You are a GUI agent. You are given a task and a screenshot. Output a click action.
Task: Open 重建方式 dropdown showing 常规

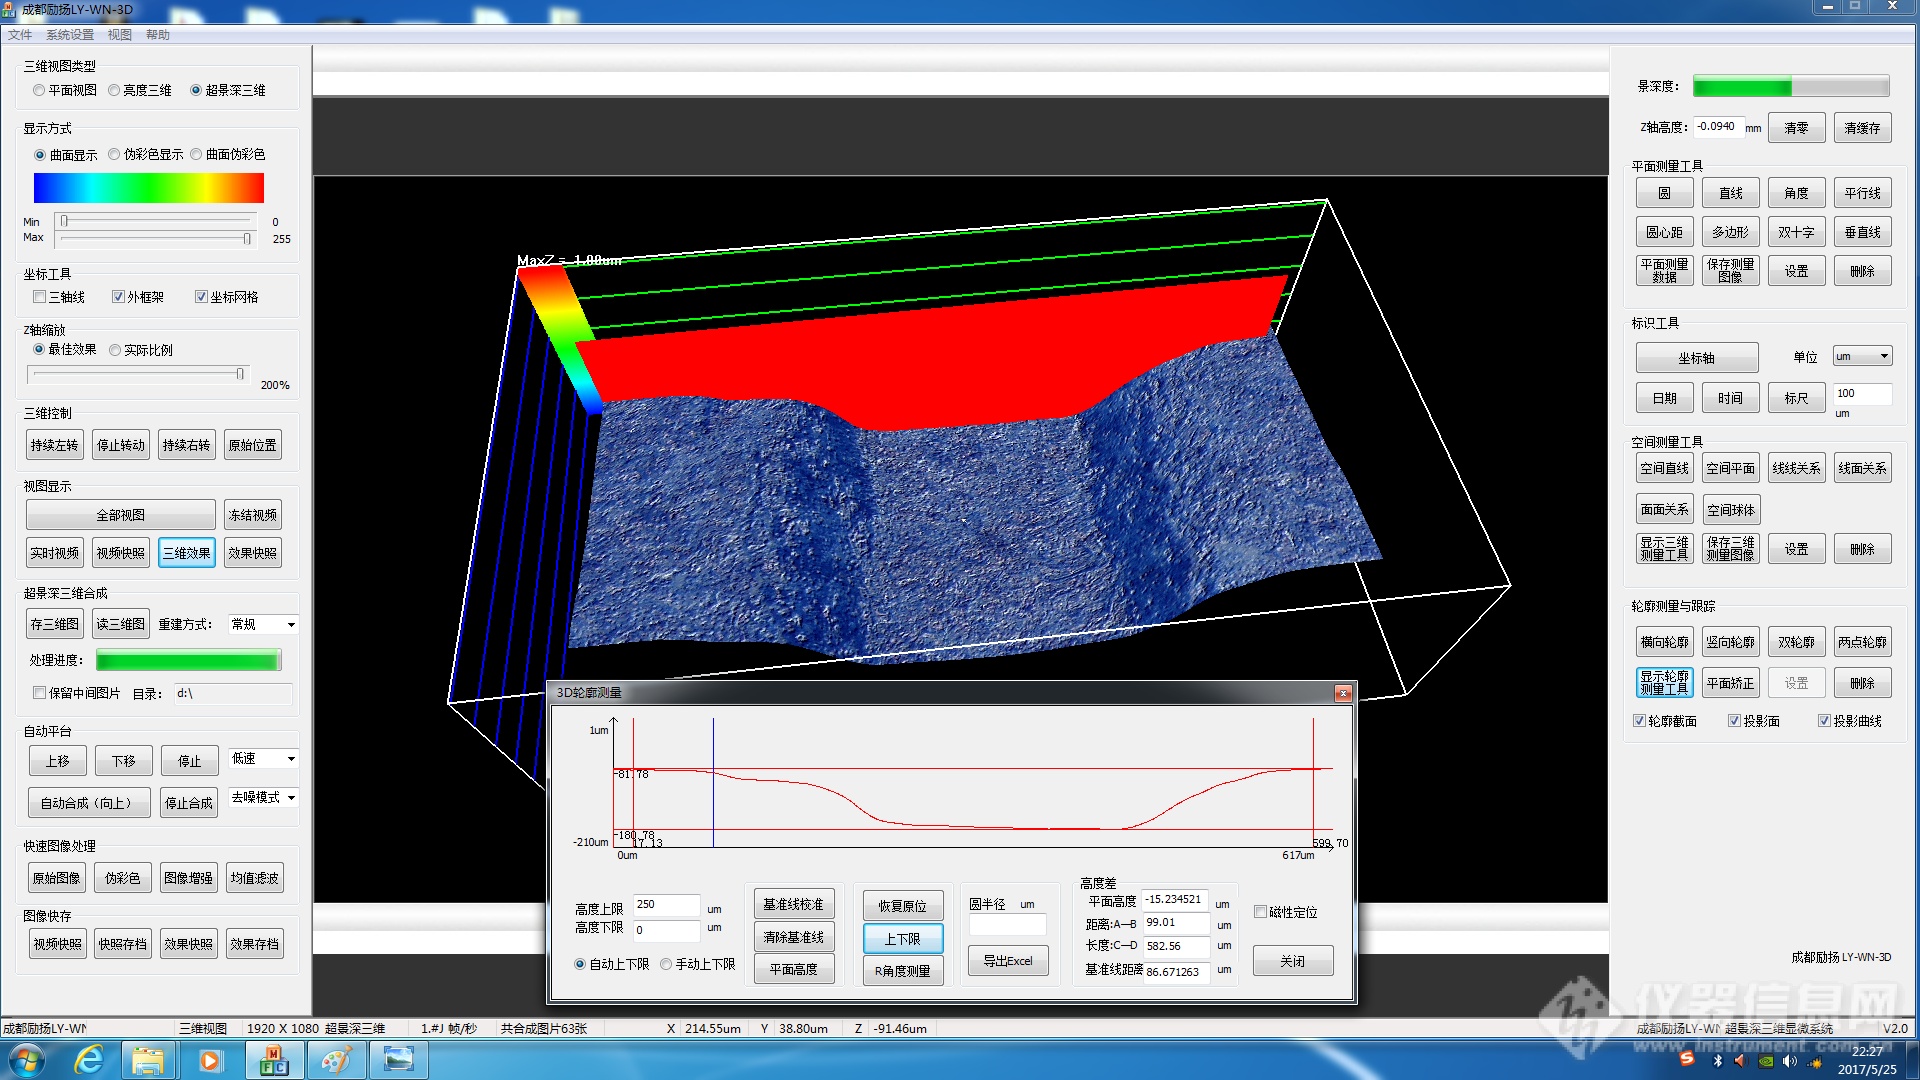pos(263,624)
